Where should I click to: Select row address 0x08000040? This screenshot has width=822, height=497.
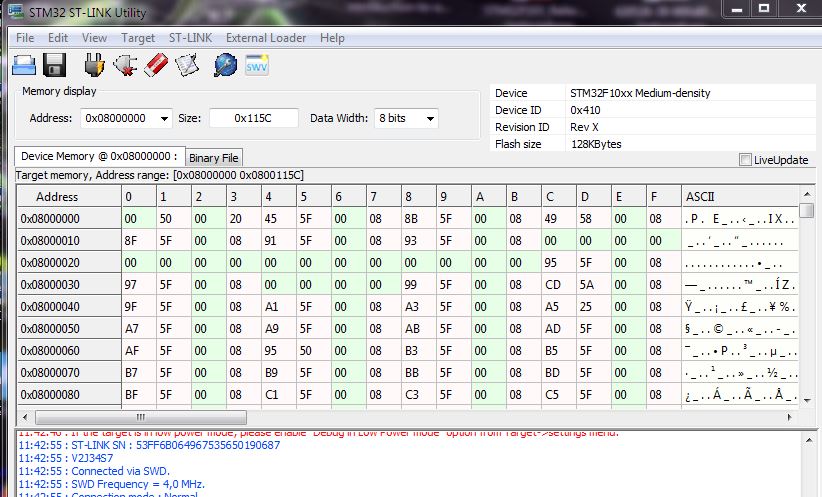tap(69, 307)
